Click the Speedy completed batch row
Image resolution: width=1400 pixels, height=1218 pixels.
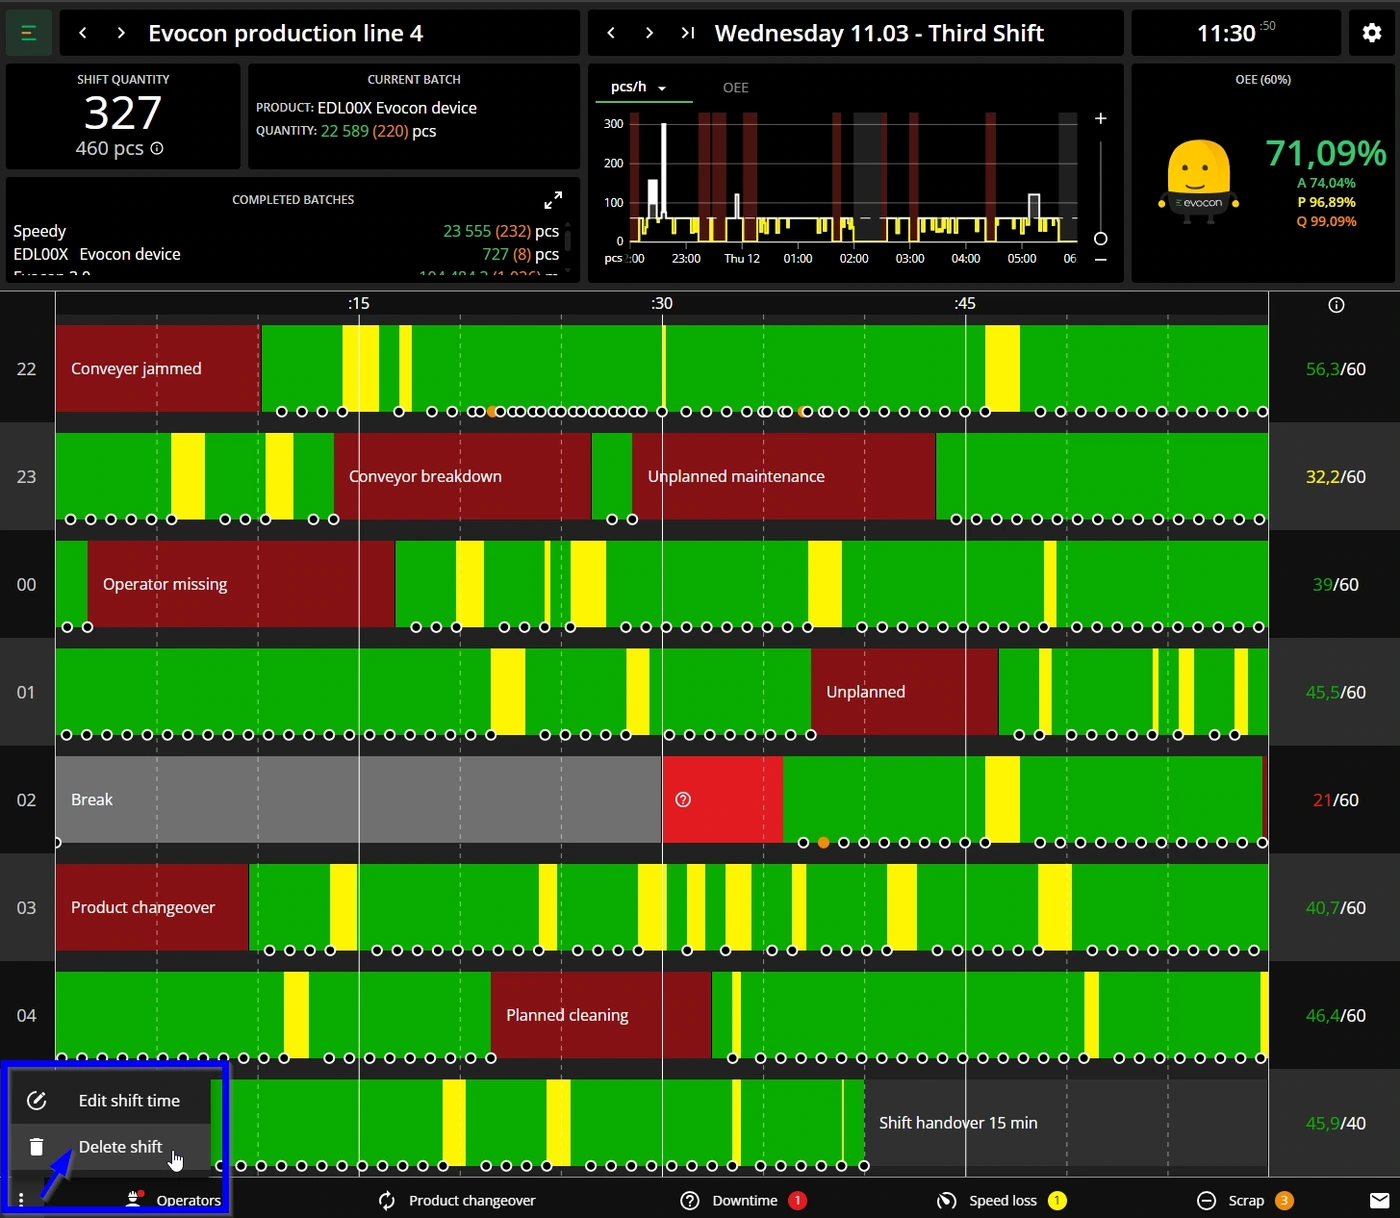point(286,231)
